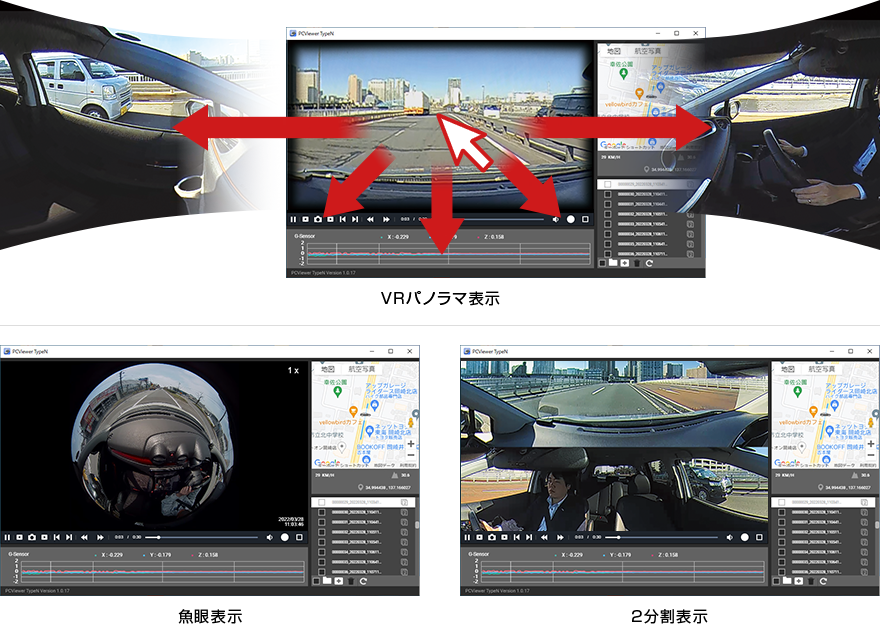Fast-forward video in the fisheye view window
The width and height of the screenshot is (880, 626).
(100, 537)
